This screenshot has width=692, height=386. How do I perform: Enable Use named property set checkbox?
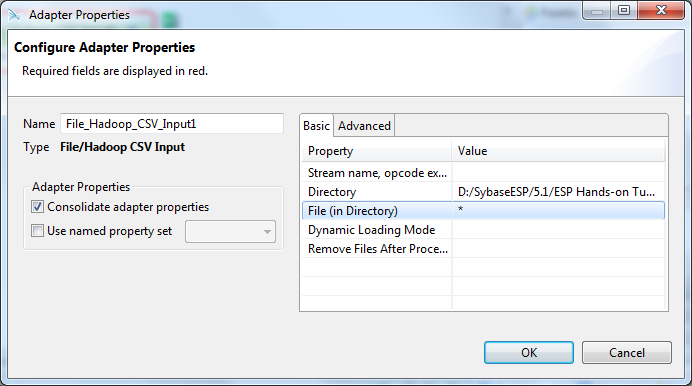pos(38,231)
